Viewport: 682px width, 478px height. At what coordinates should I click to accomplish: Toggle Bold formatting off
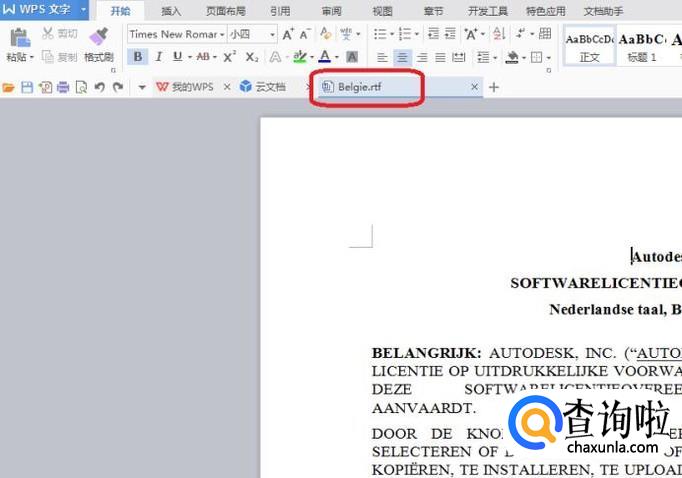click(137, 57)
